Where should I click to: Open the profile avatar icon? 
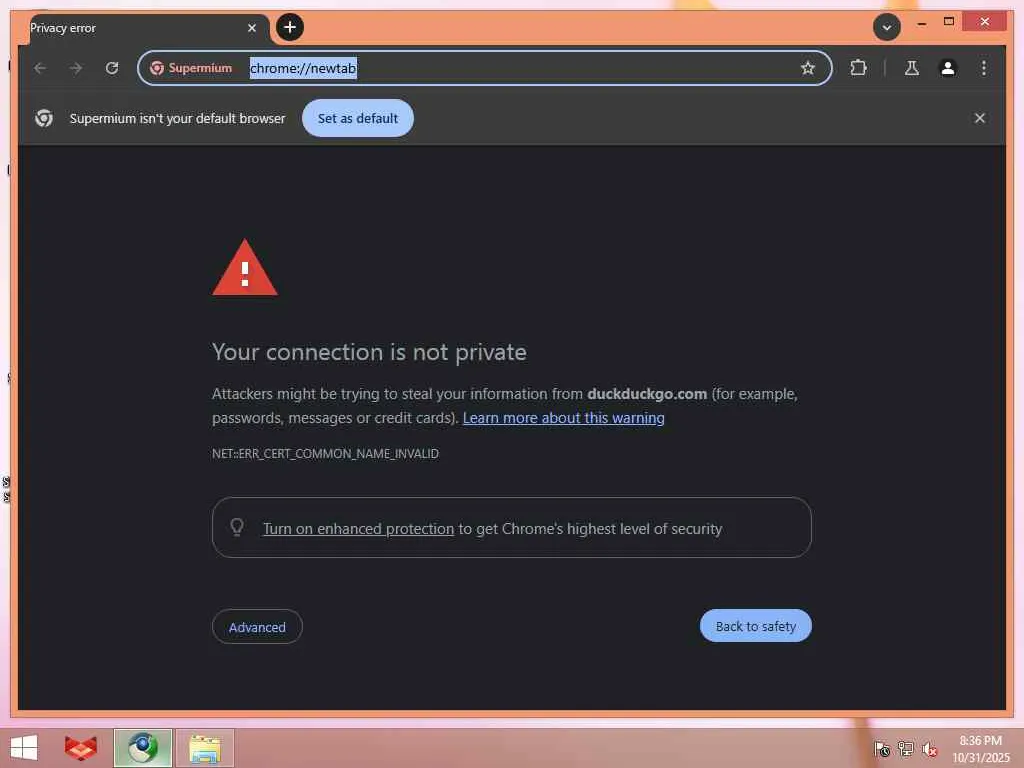pos(948,68)
